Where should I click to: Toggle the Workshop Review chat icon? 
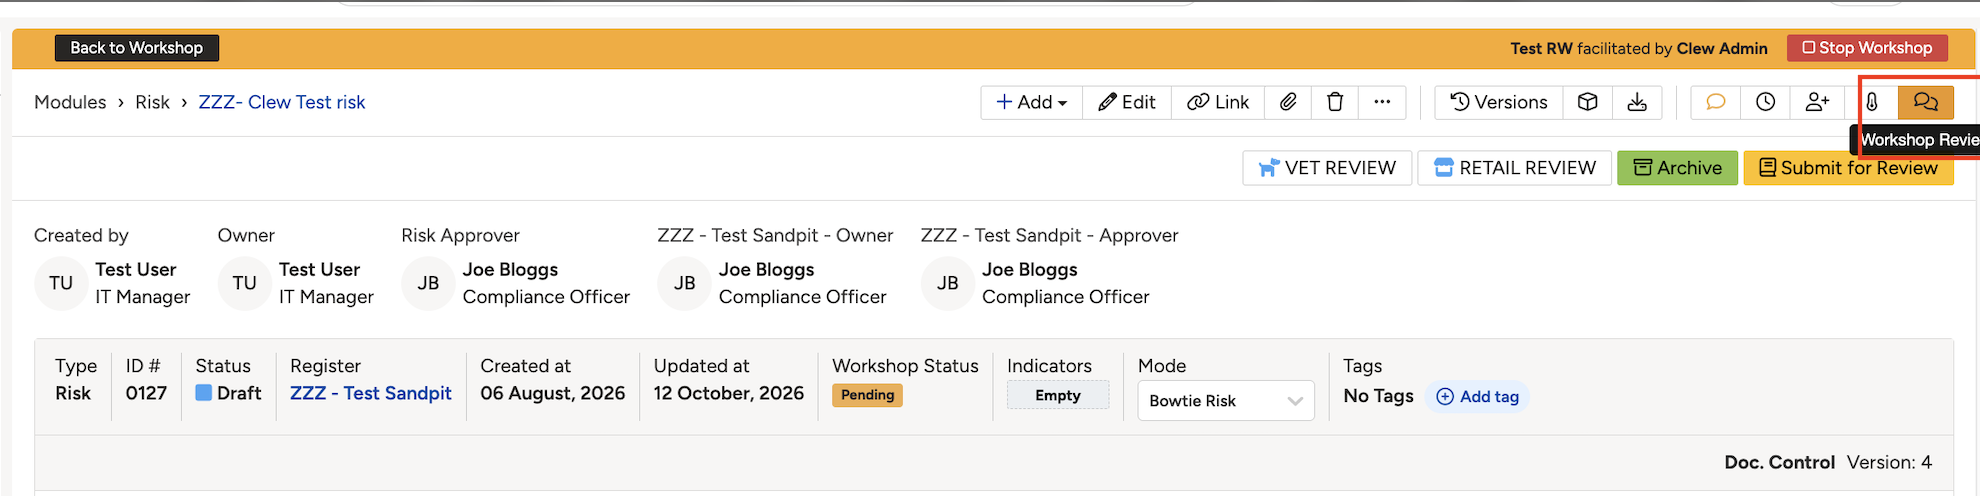(x=1926, y=102)
